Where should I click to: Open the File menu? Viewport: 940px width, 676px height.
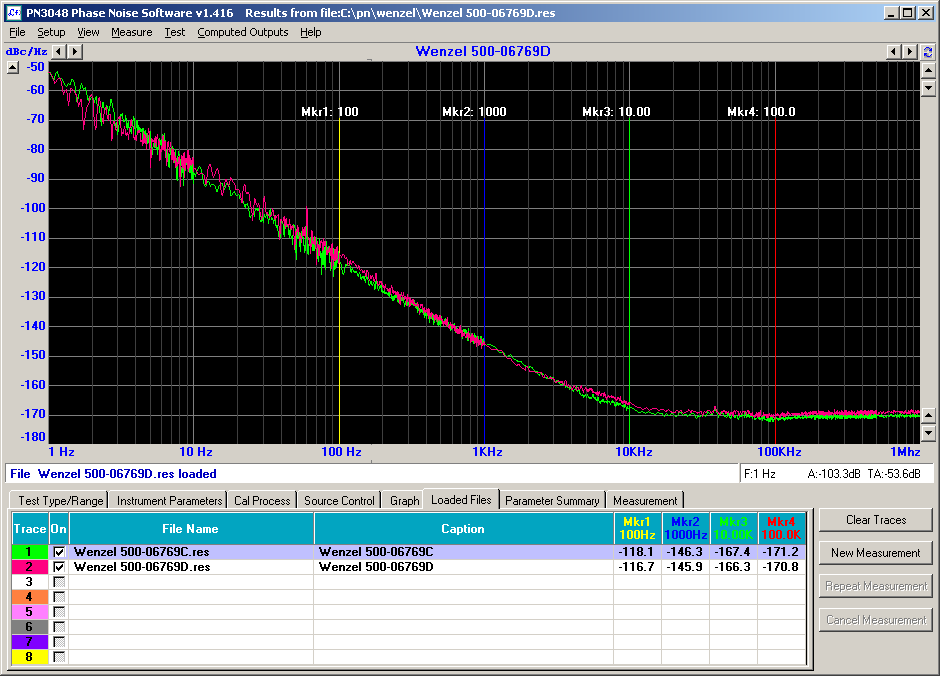(17, 32)
